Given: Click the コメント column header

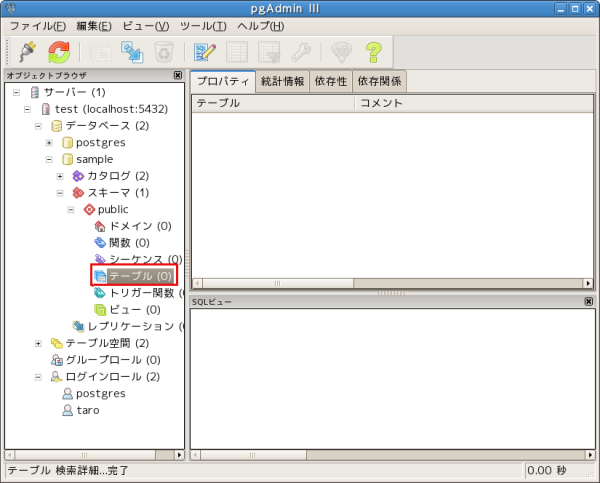Looking at the screenshot, I should 474,103.
